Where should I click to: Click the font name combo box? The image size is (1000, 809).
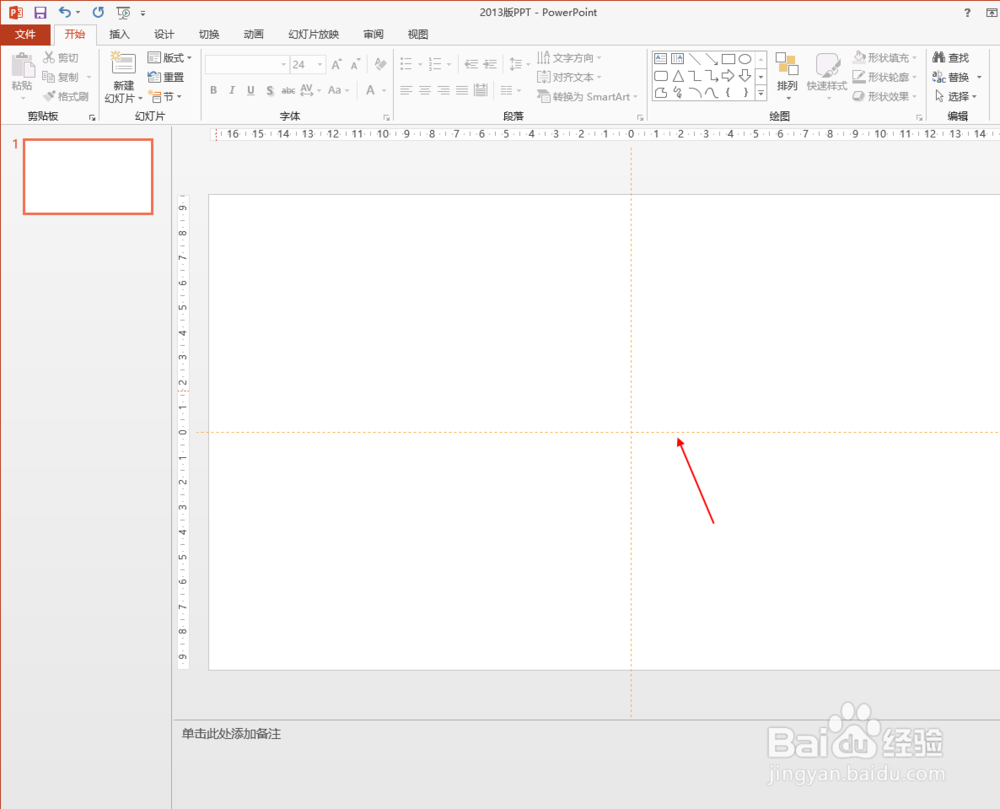pos(246,64)
